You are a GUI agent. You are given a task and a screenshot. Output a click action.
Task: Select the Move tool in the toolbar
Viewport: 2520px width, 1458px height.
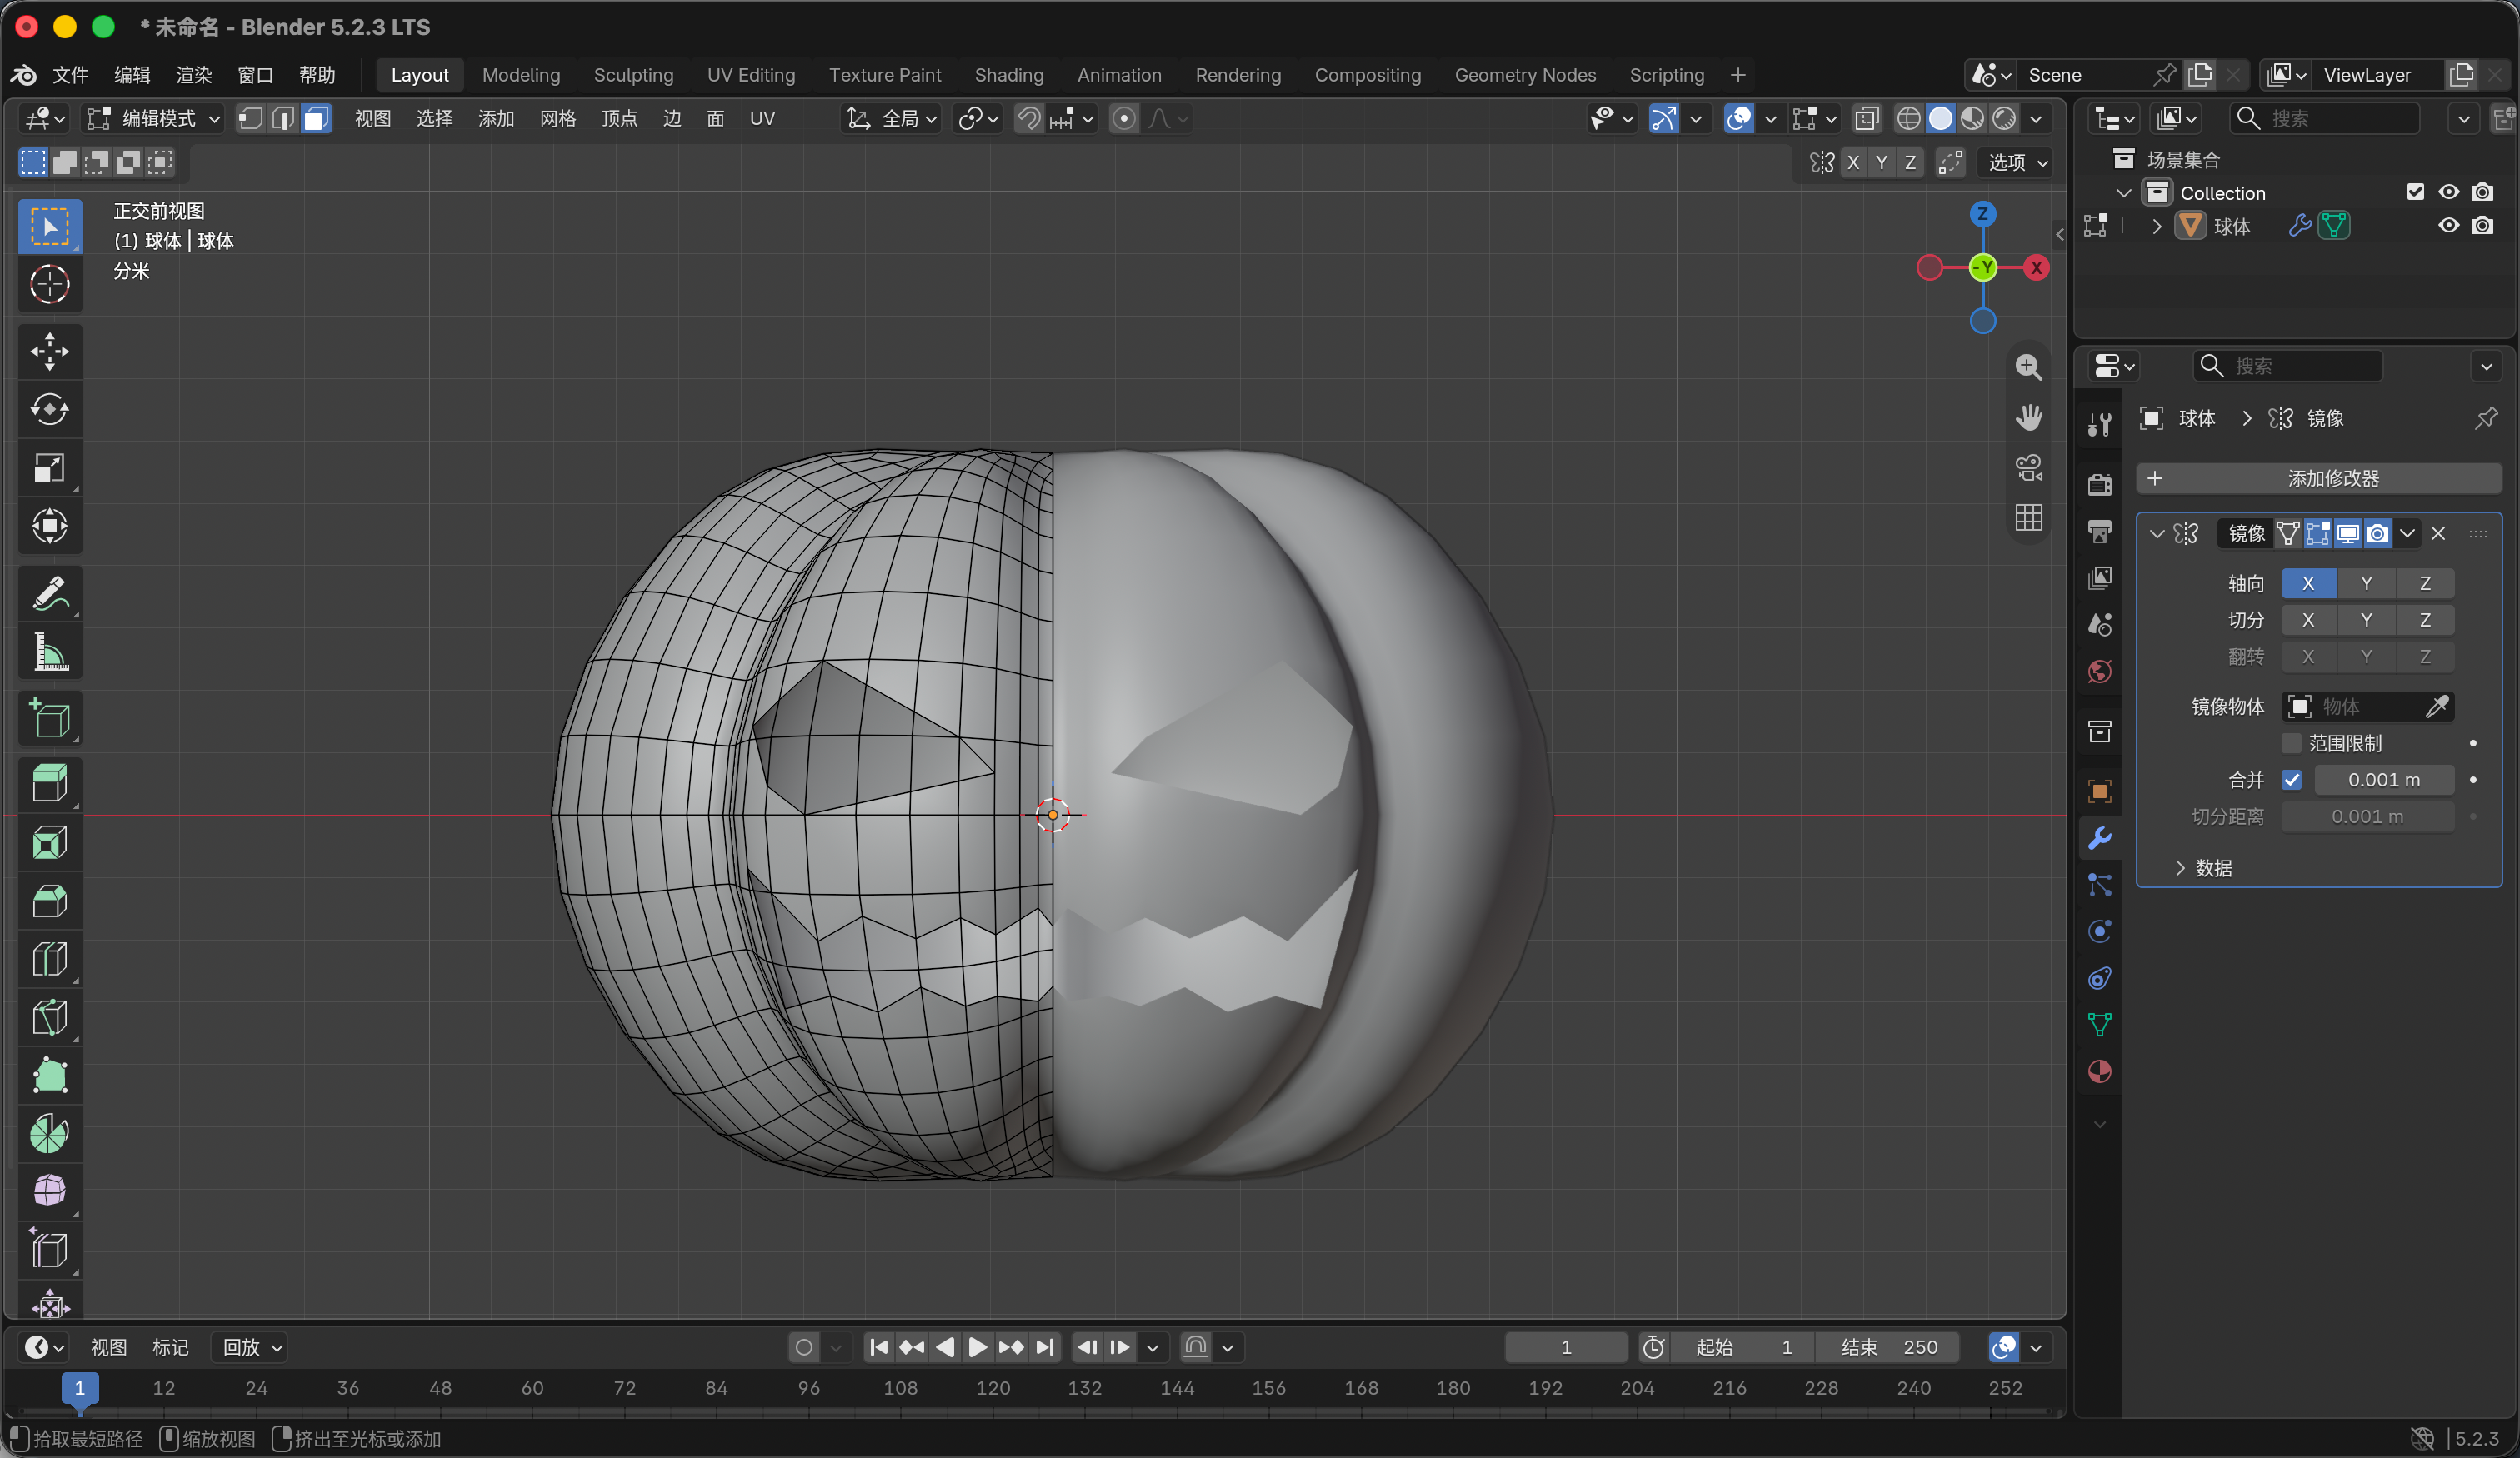[50, 351]
